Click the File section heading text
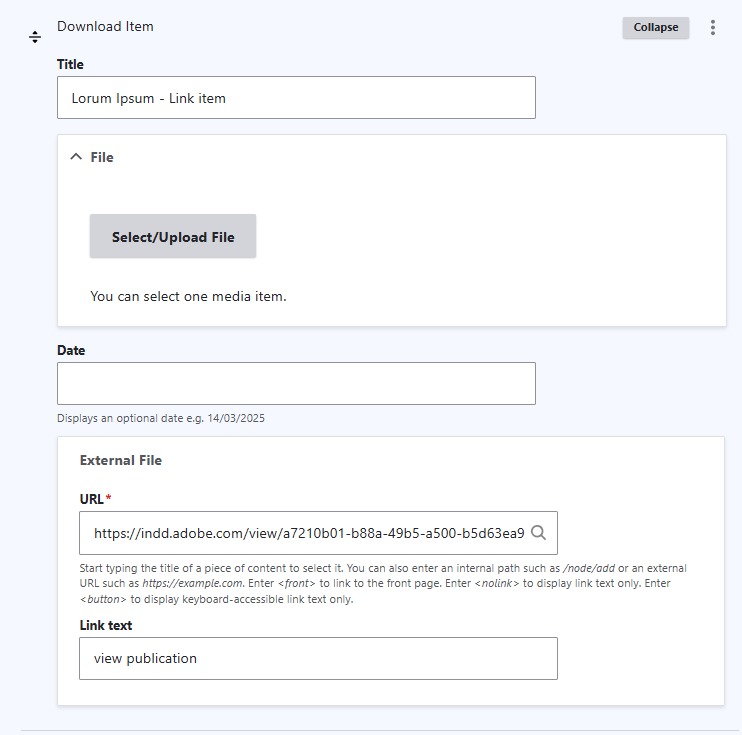This screenshot has width=742, height=735. pos(102,157)
